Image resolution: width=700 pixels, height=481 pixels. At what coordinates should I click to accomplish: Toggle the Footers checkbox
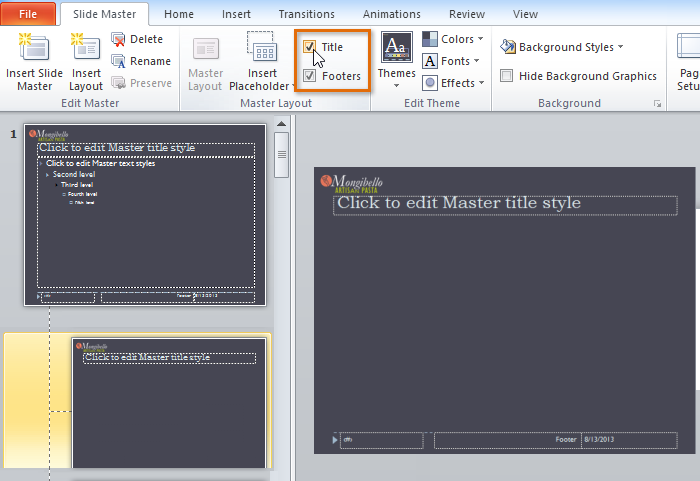[x=309, y=75]
